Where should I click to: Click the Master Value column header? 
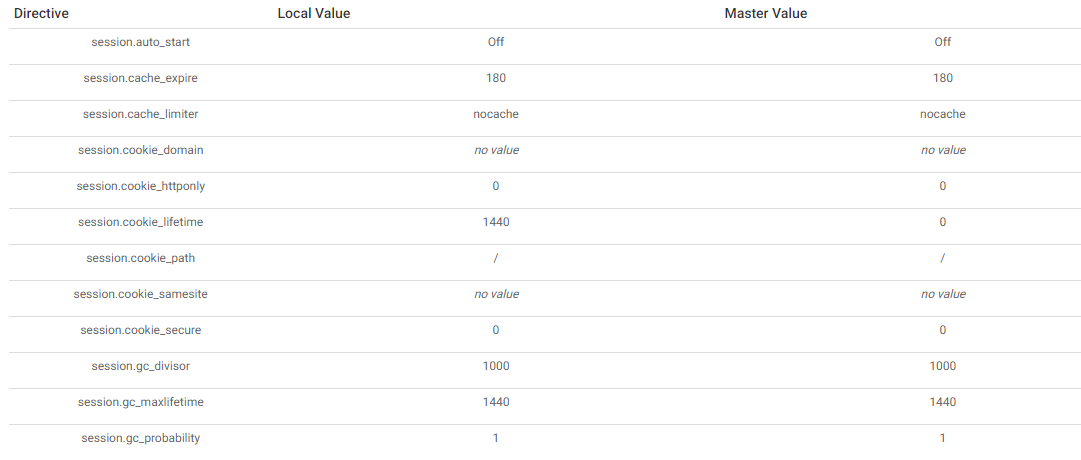click(765, 14)
